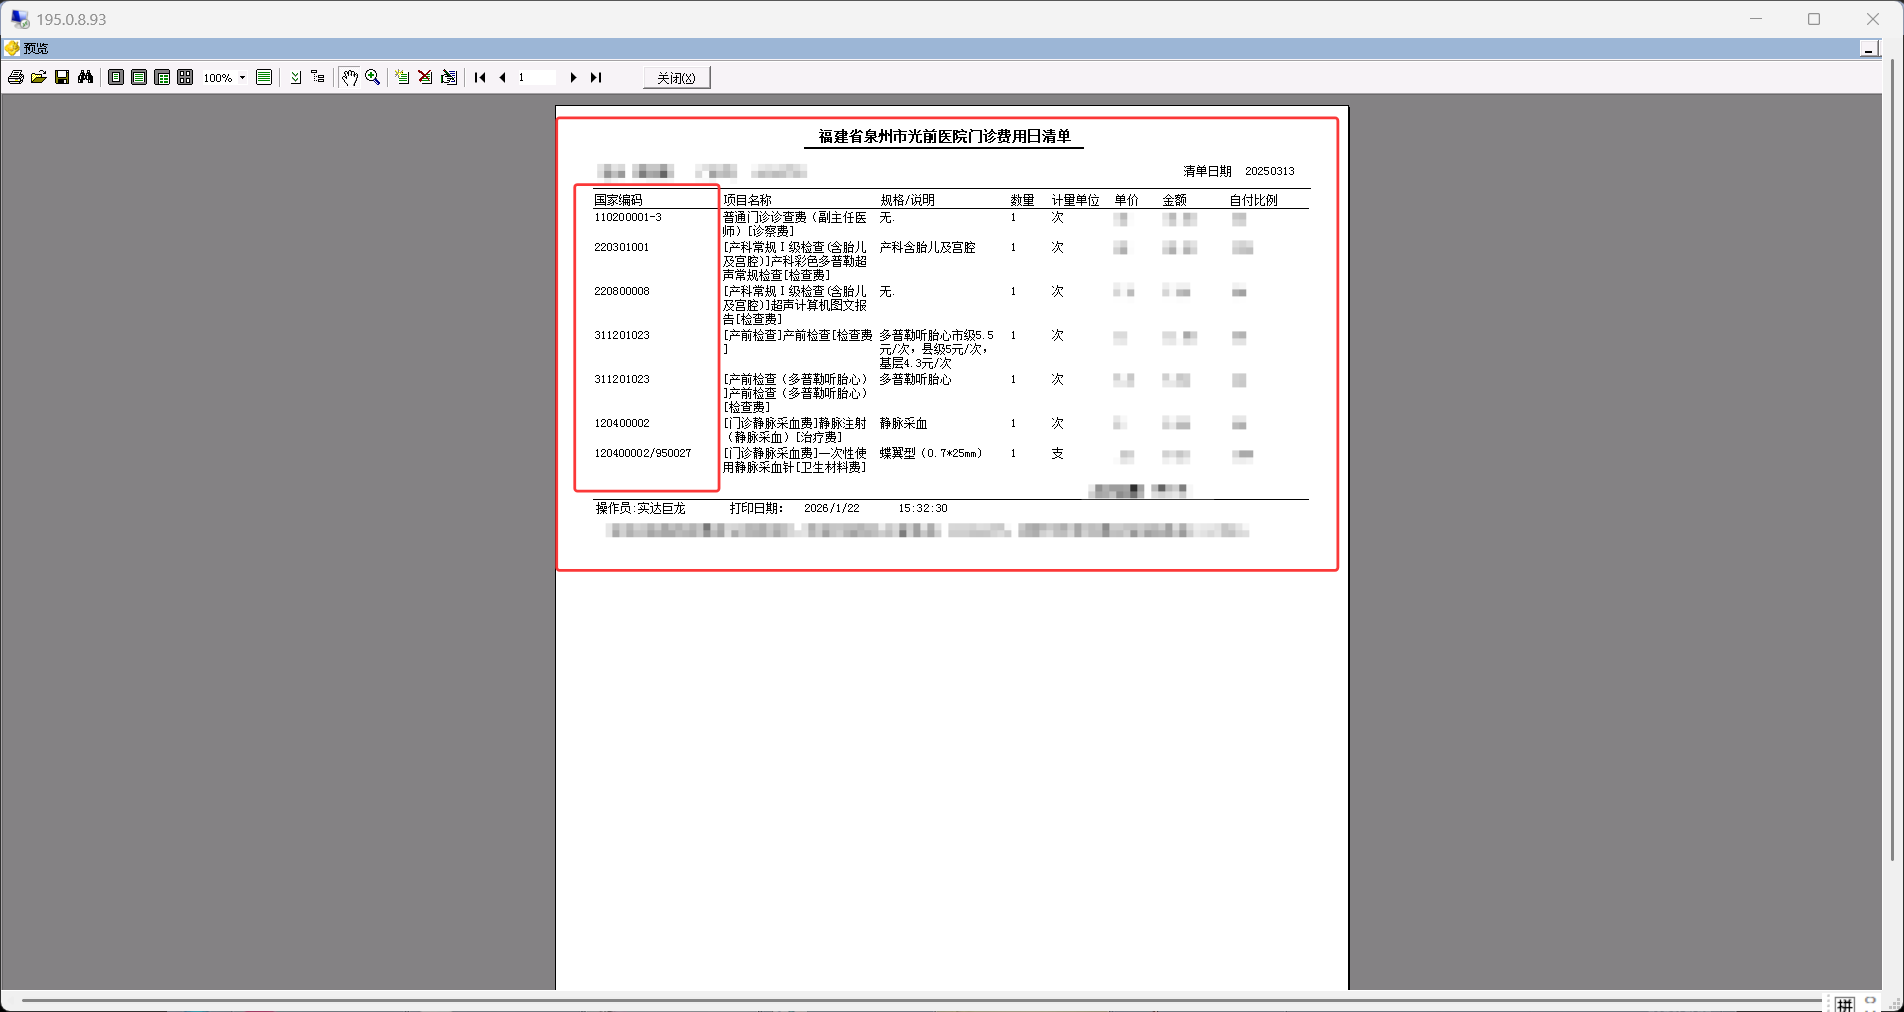Jump to the first page
The width and height of the screenshot is (1904, 1012).
(x=480, y=77)
